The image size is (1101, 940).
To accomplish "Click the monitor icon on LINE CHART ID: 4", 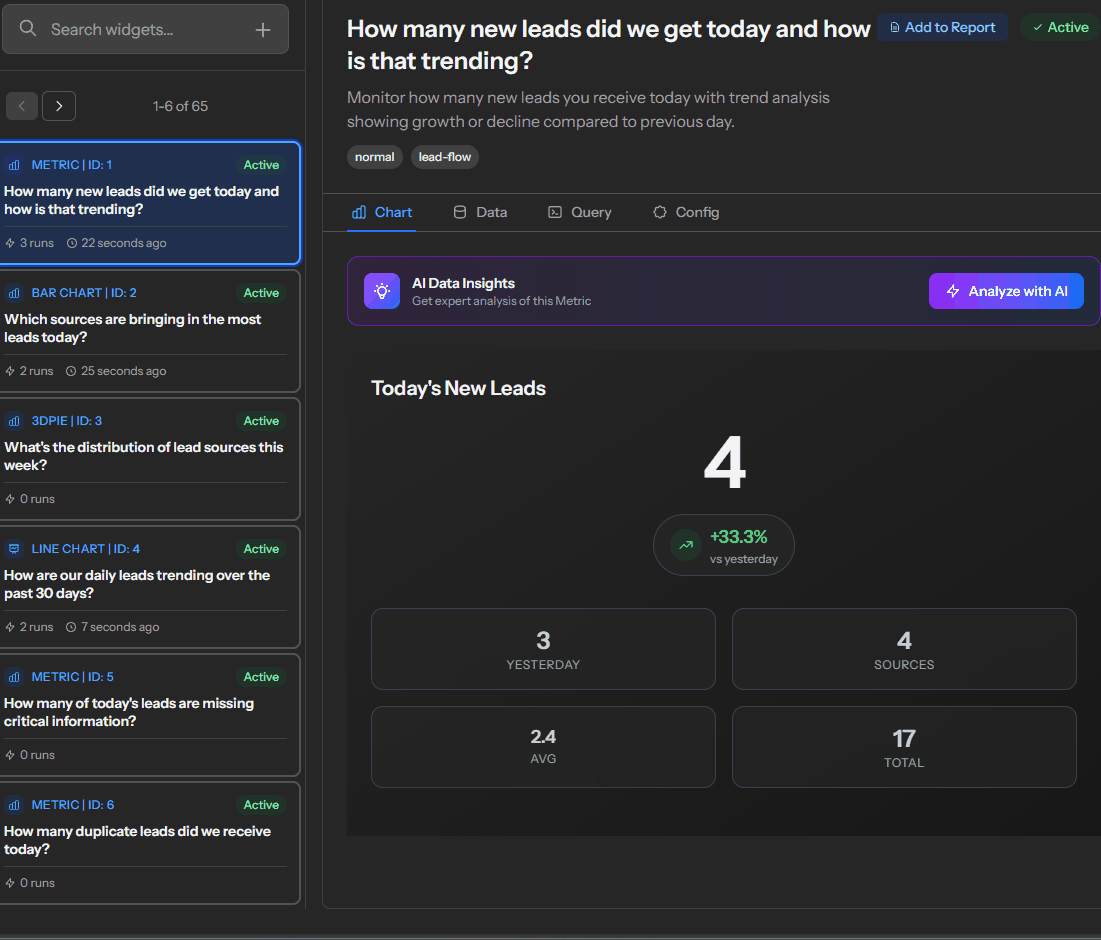I will (14, 548).
